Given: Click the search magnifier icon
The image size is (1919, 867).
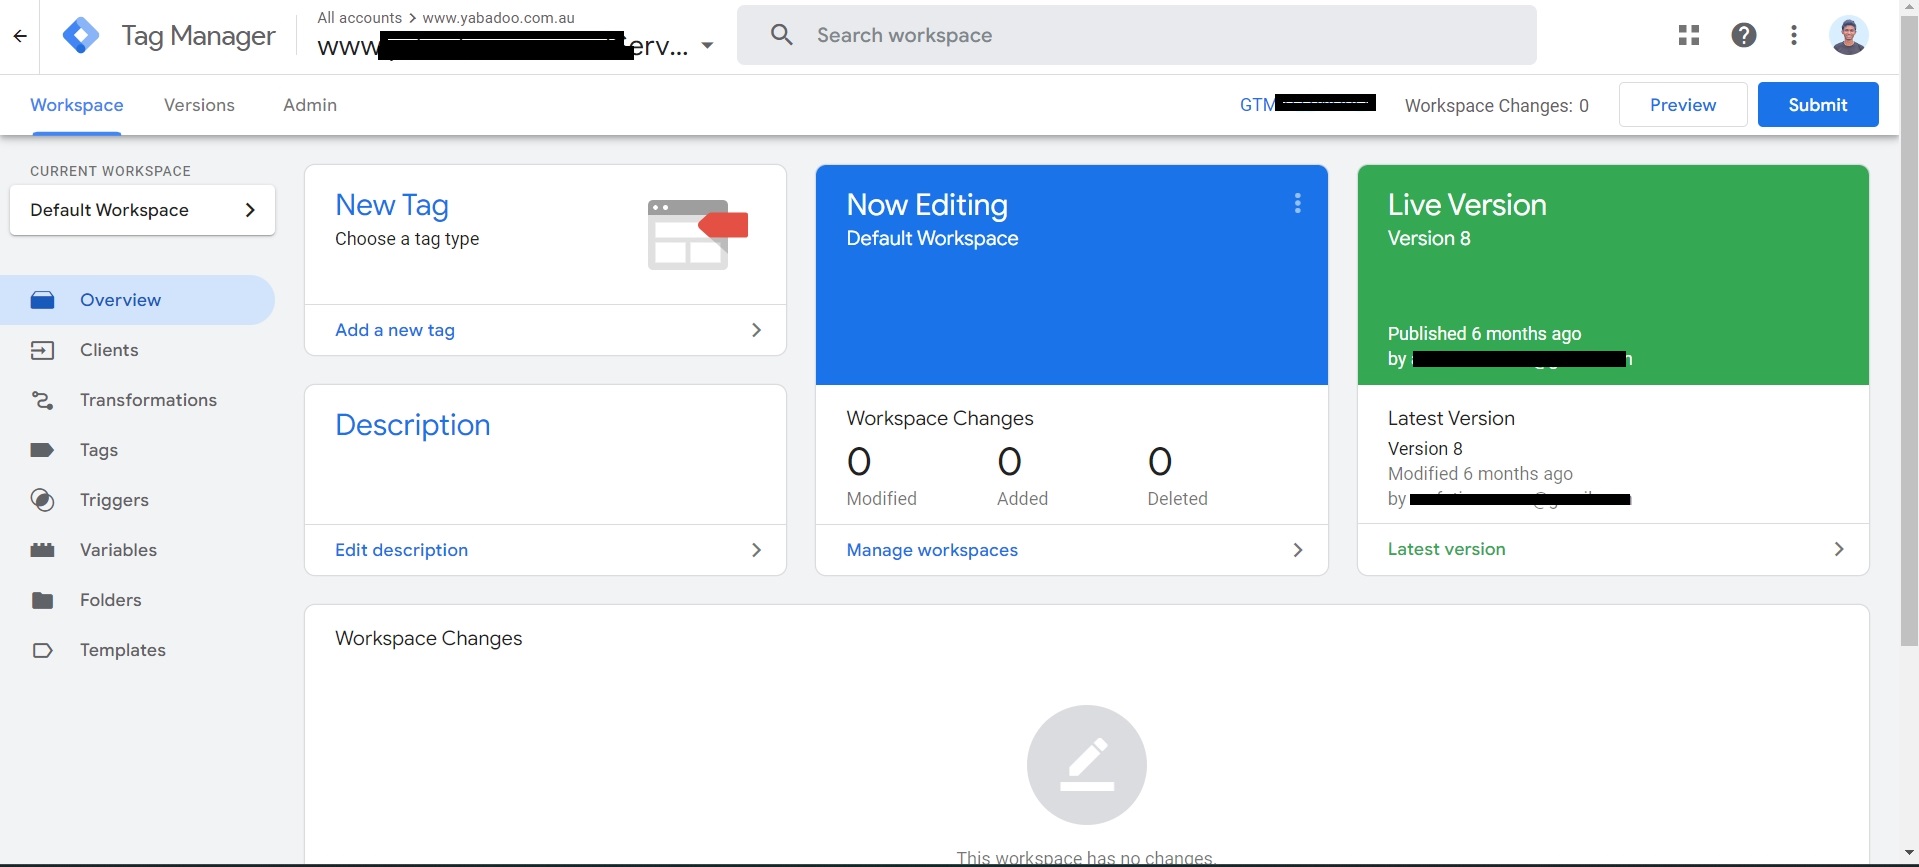Looking at the screenshot, I should coord(782,35).
